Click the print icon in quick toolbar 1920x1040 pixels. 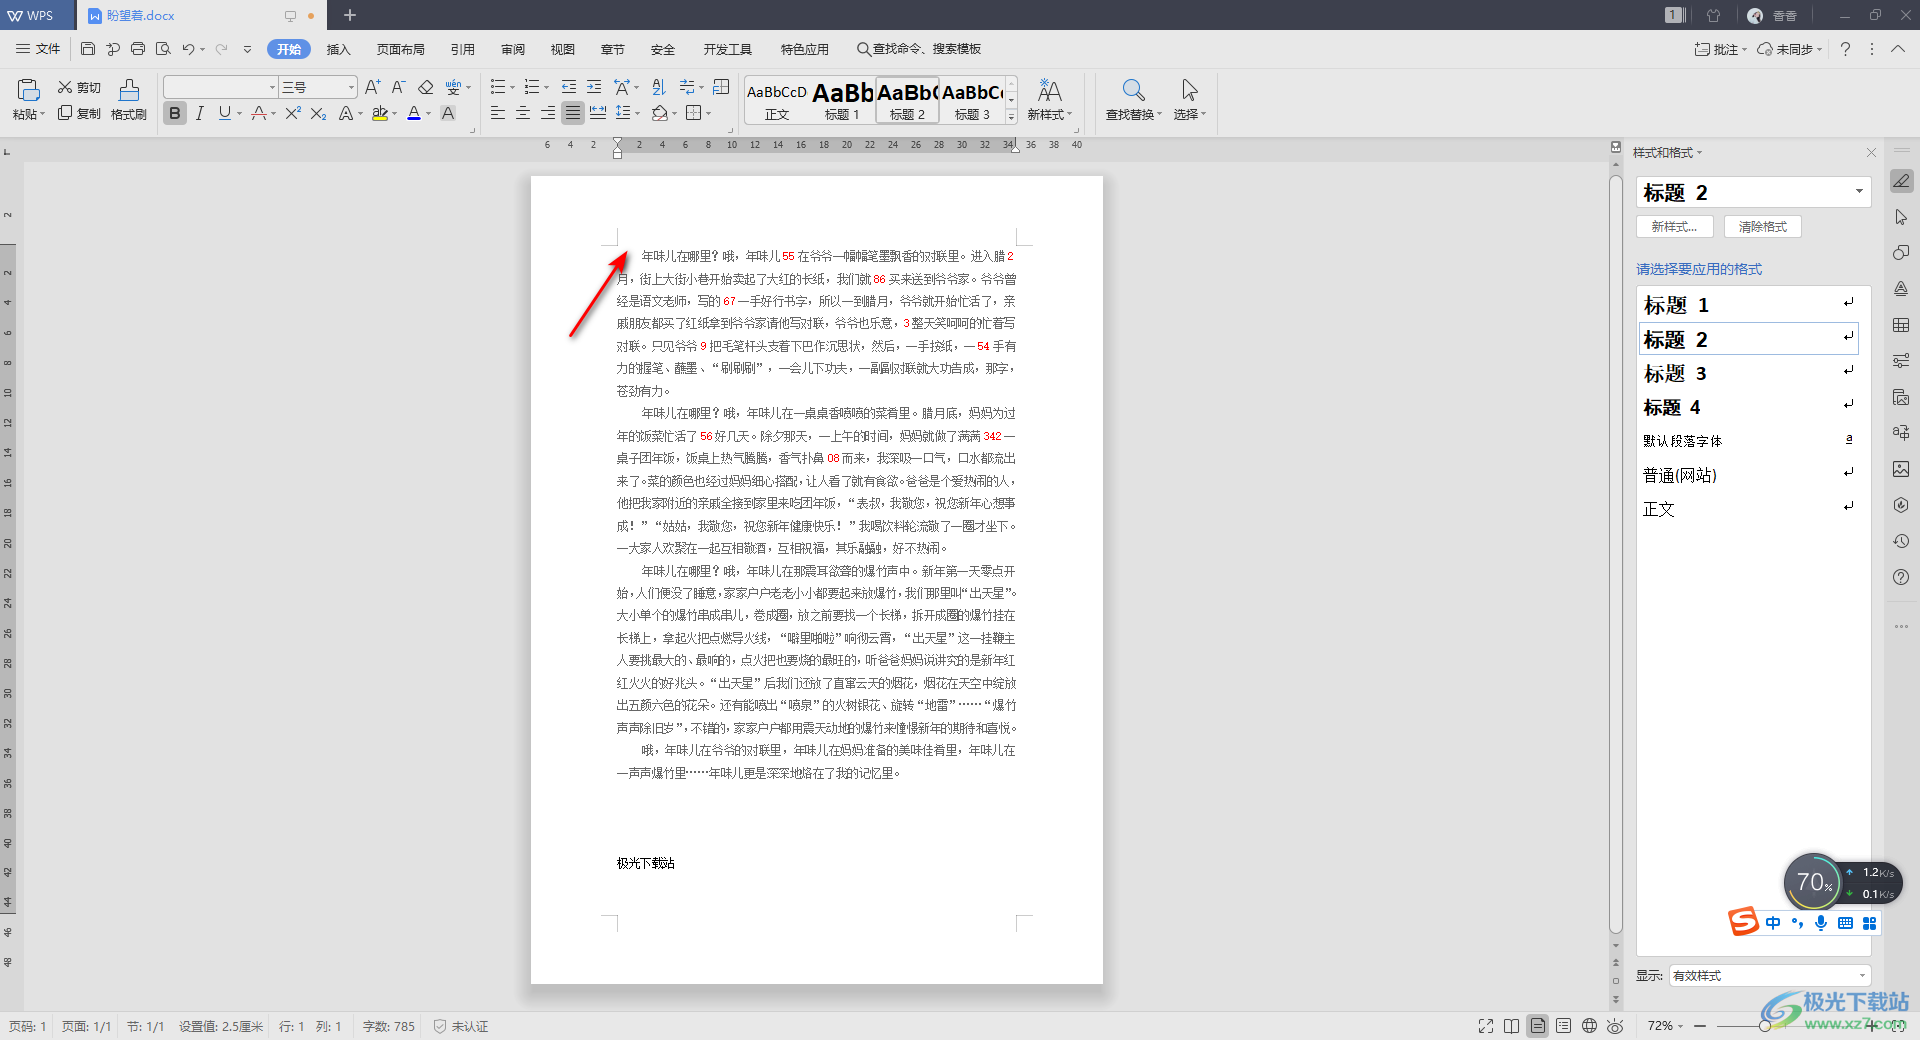click(x=138, y=49)
